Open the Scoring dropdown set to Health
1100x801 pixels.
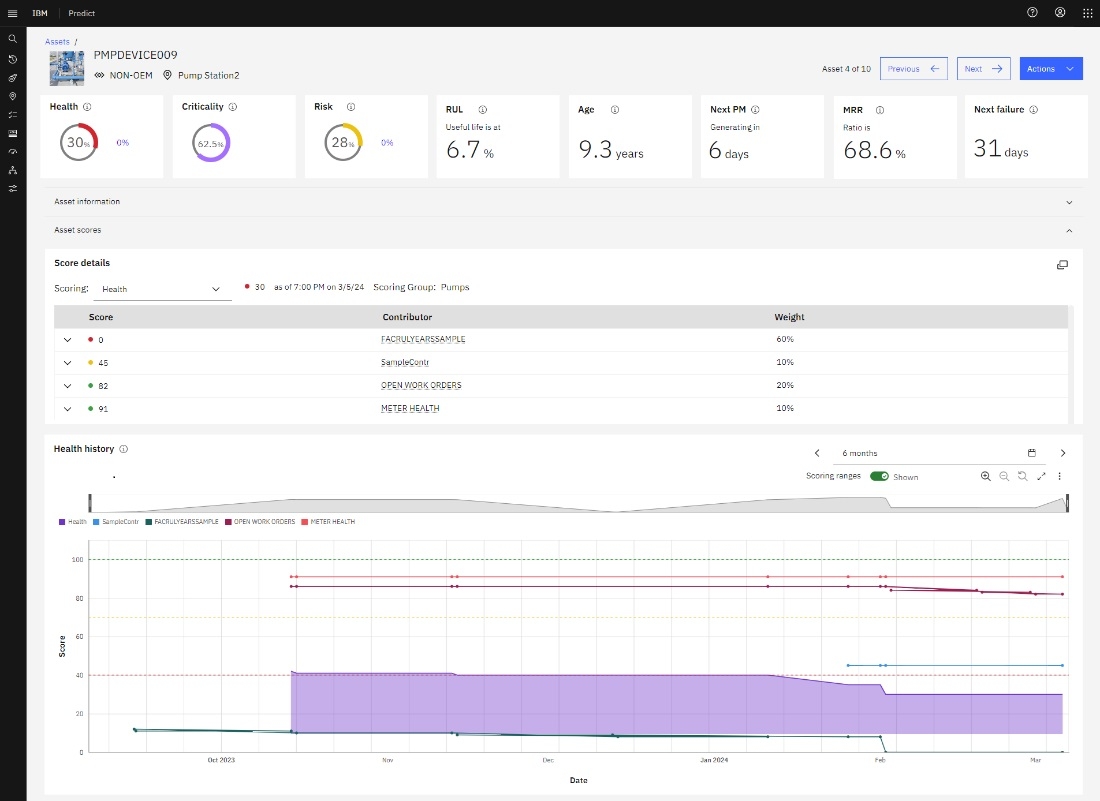point(162,289)
